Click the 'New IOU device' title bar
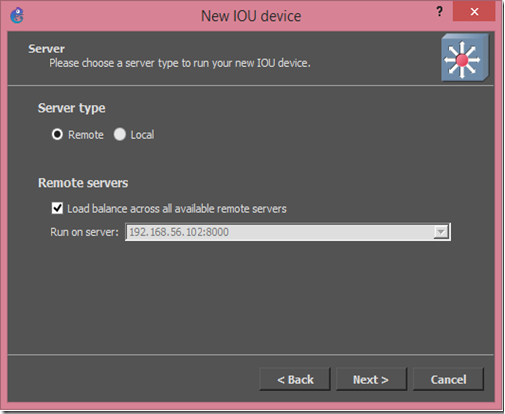Image resolution: width=505 pixels, height=414 pixels. point(251,16)
